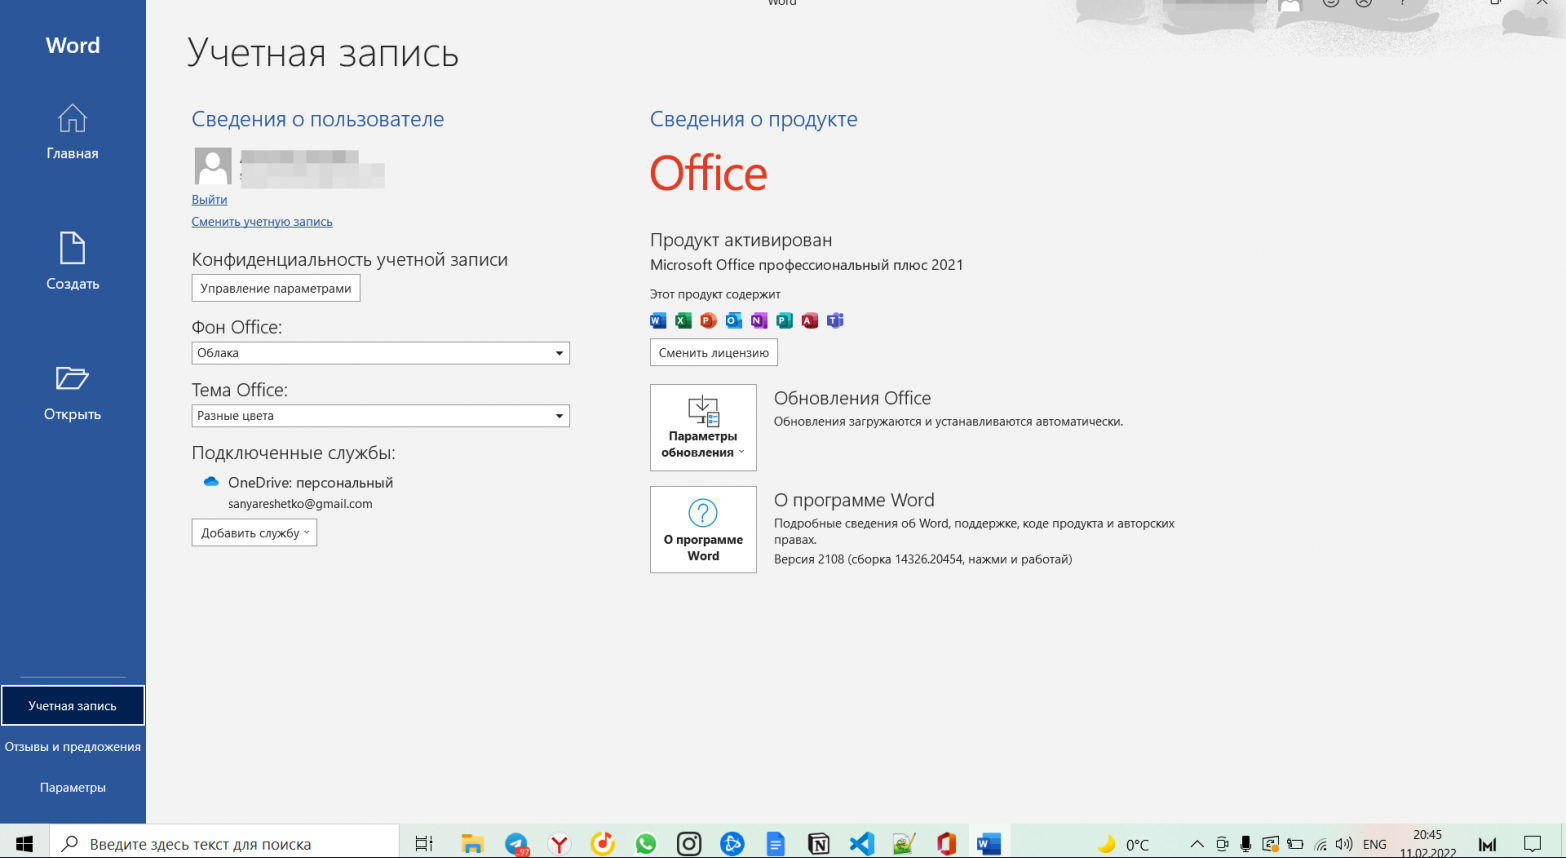Click the Outlook product icon
The height and width of the screenshot is (858, 1566).
(734, 321)
